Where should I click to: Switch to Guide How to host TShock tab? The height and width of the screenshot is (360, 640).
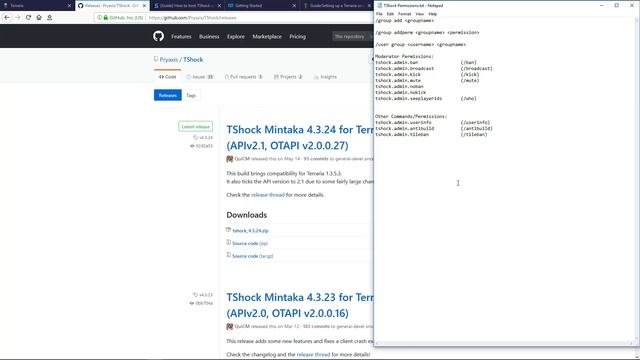click(x=186, y=6)
